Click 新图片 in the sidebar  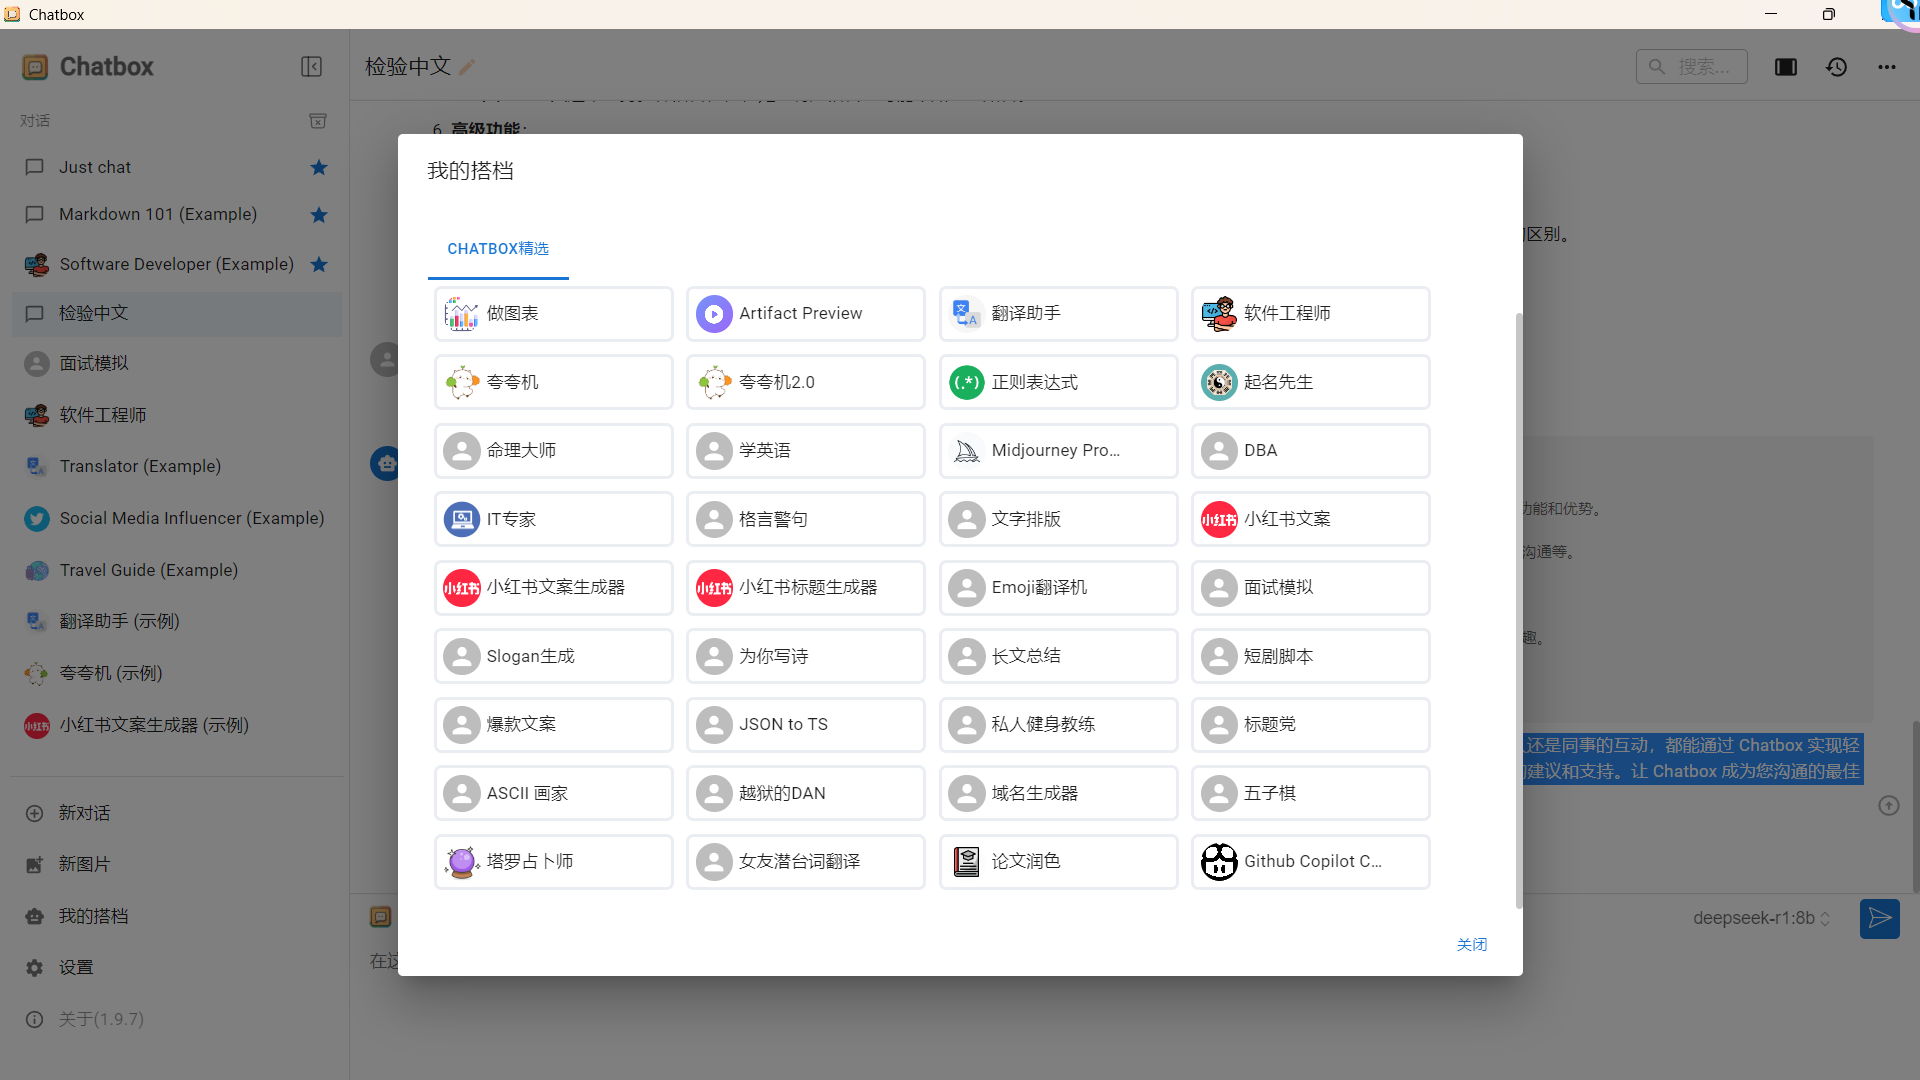[x=177, y=865]
